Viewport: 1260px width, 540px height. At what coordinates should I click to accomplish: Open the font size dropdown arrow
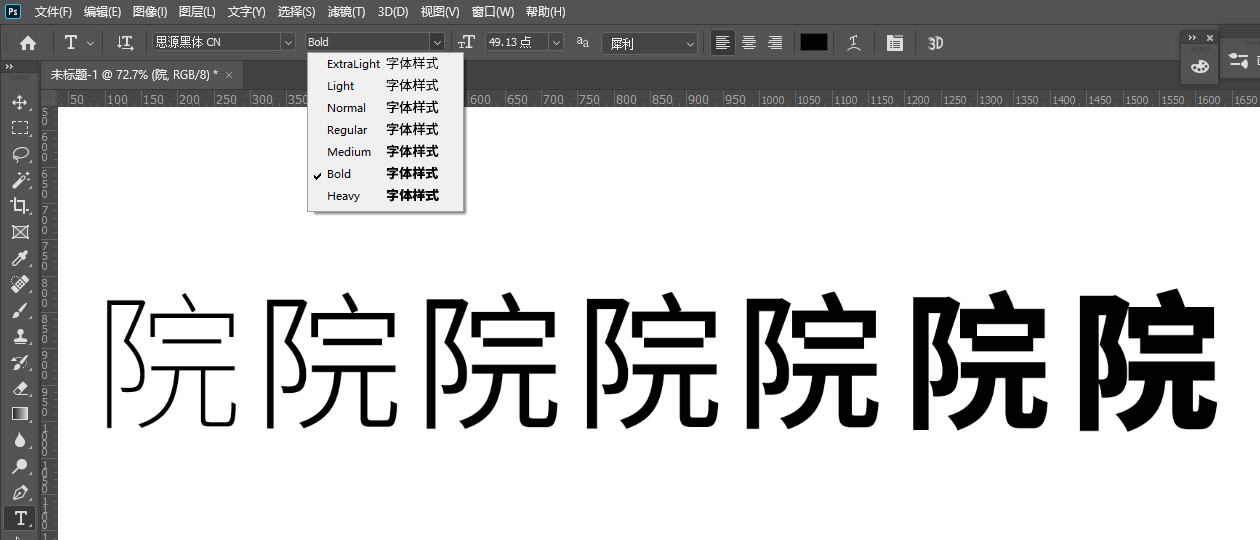[556, 42]
